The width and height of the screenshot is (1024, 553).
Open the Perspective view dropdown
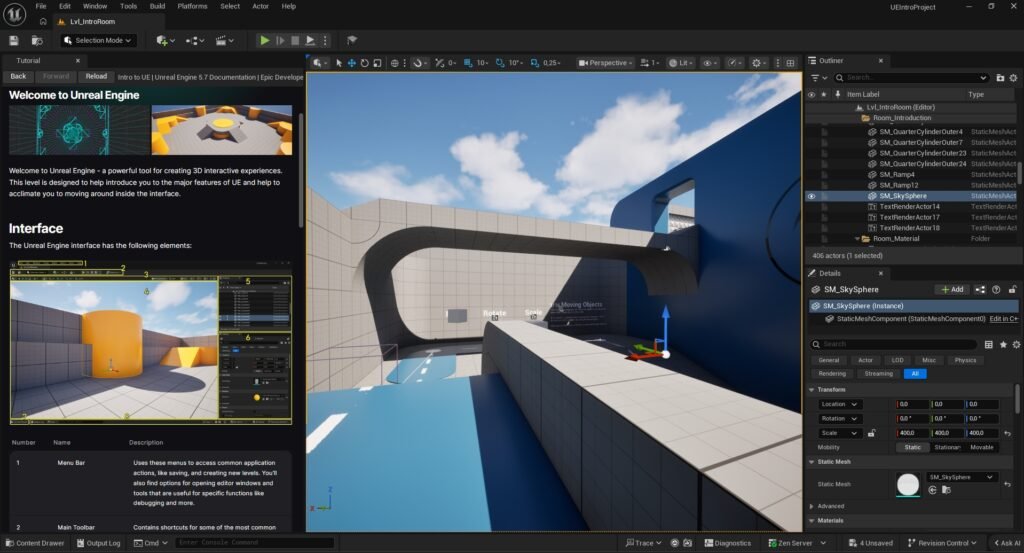coord(605,63)
